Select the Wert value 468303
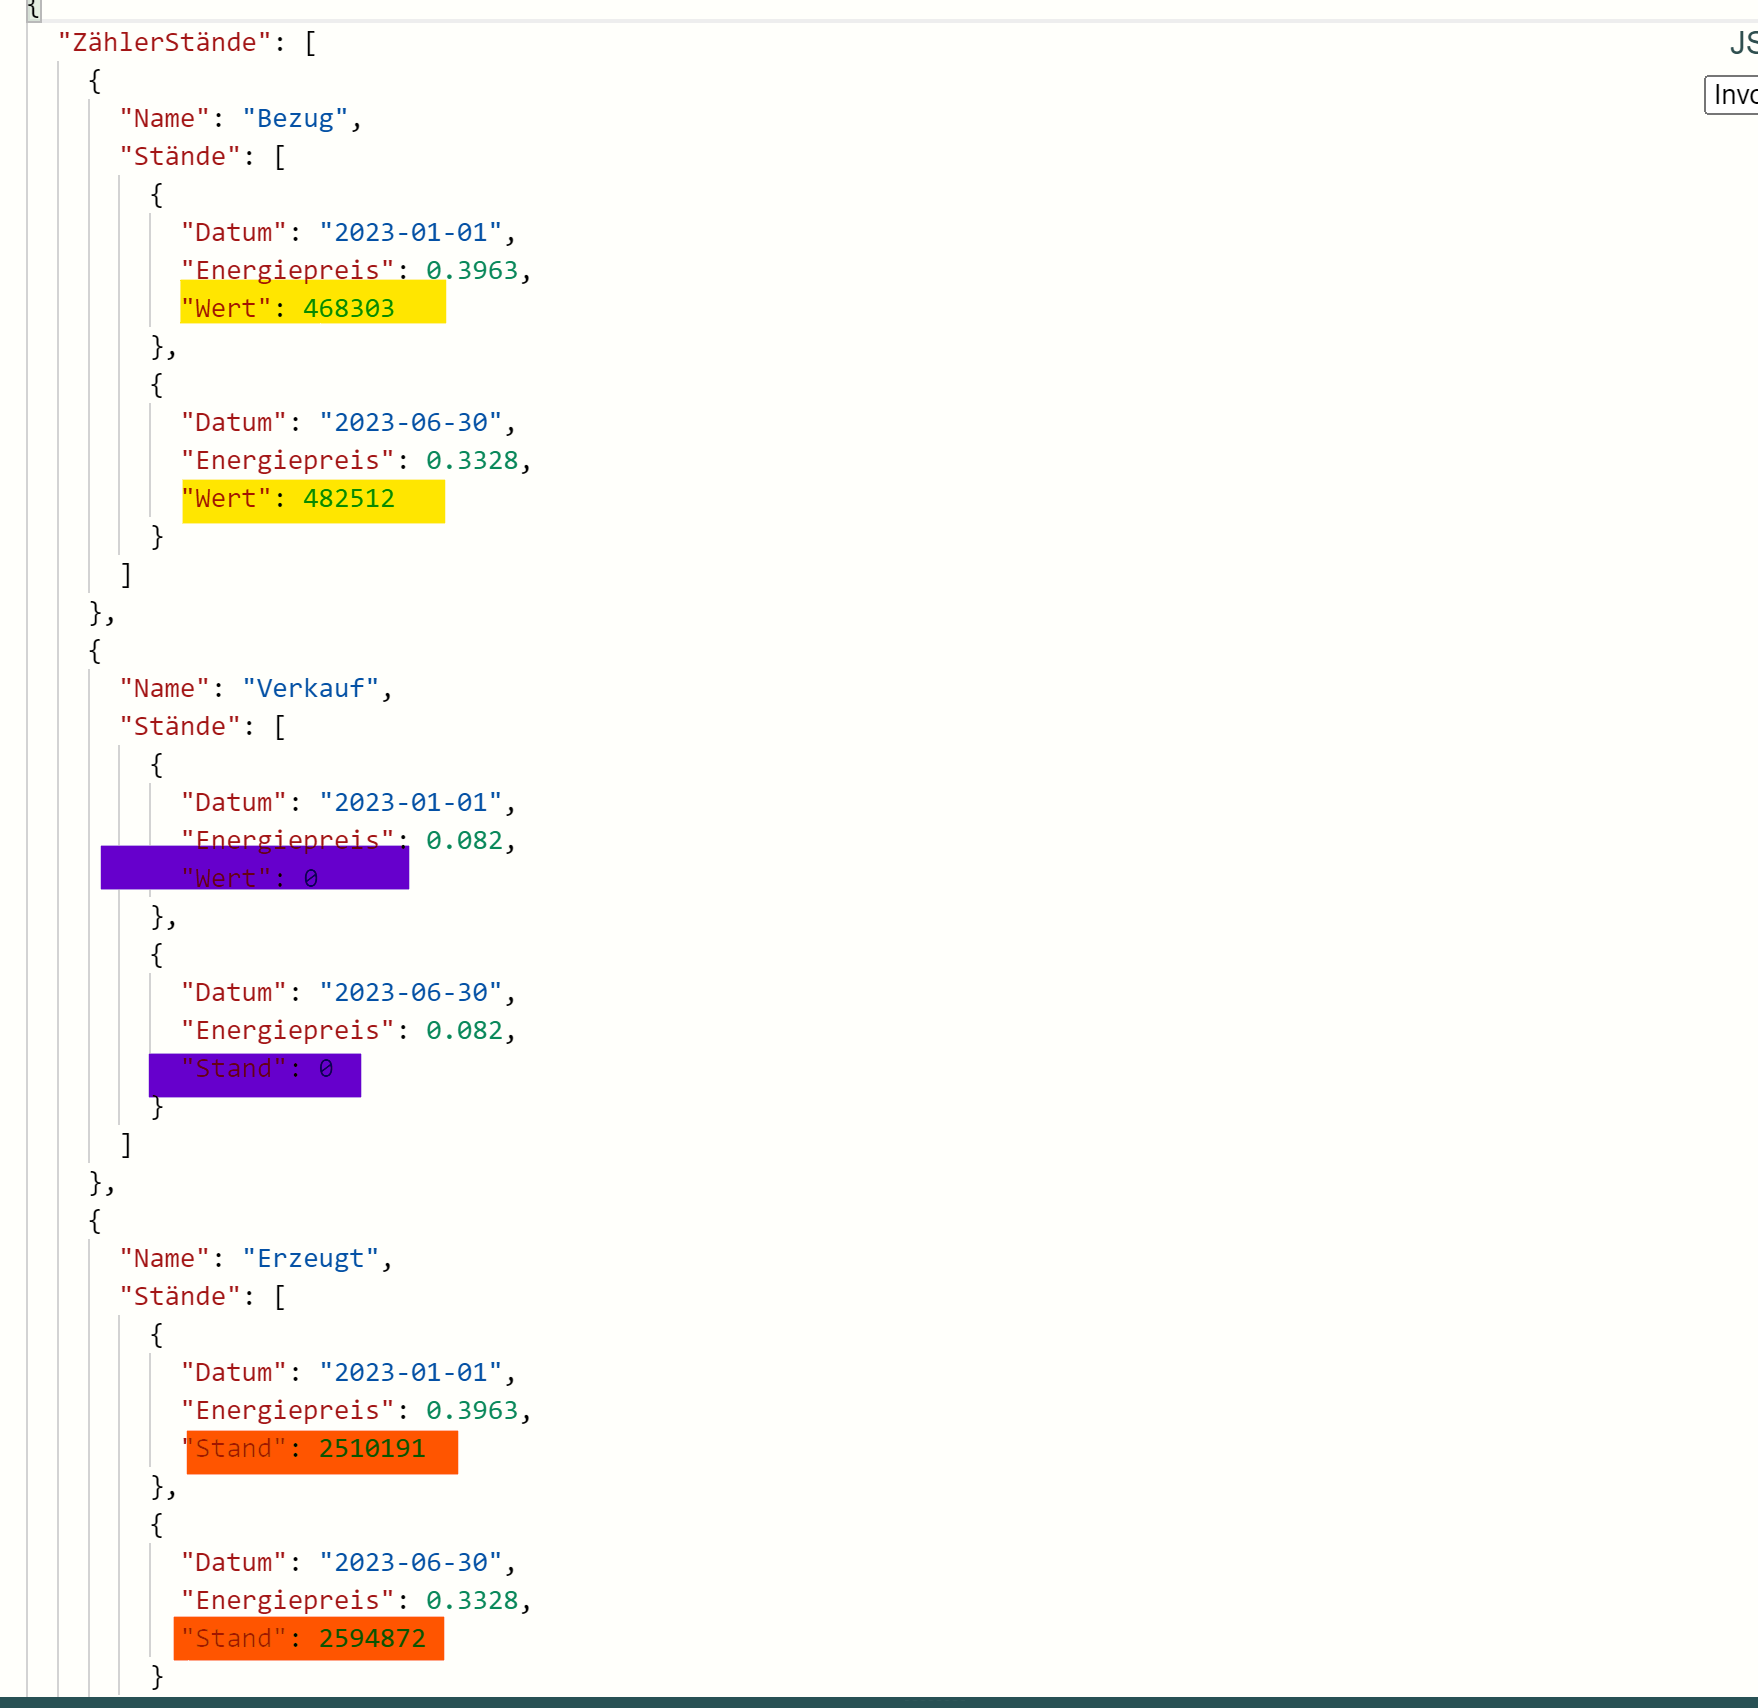Image resolution: width=1758 pixels, height=1708 pixels. (349, 309)
